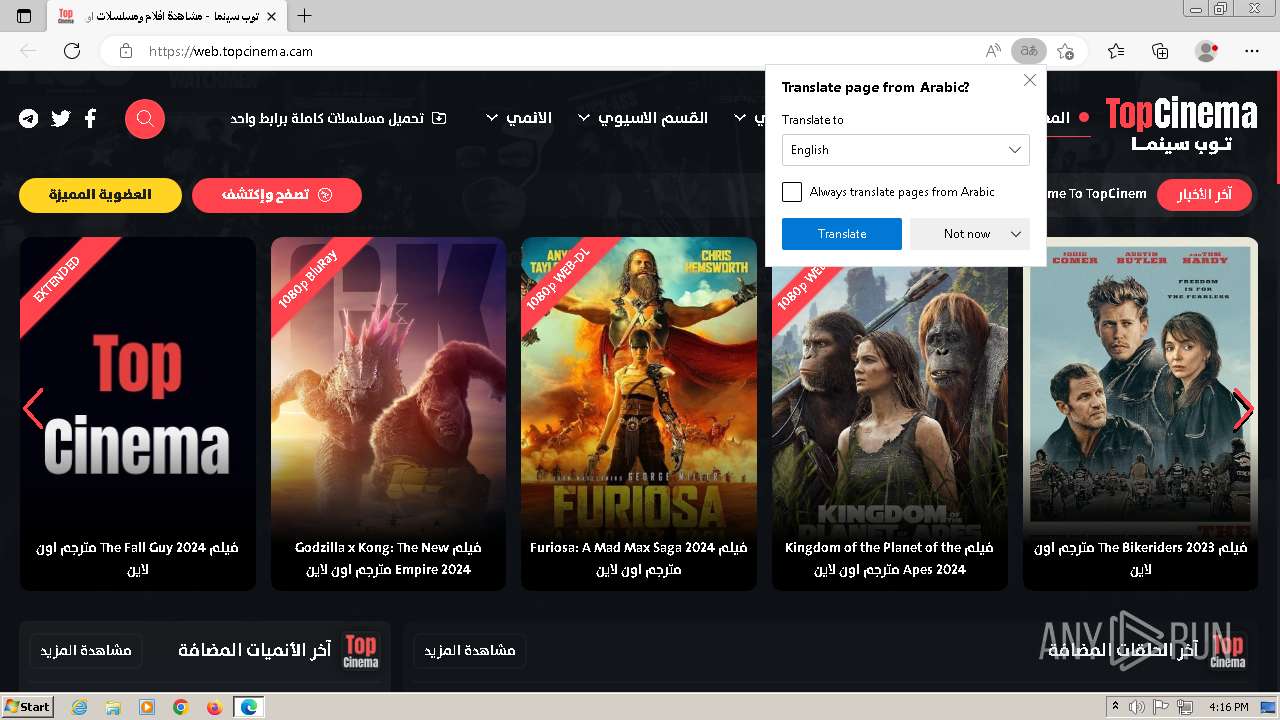Open the Twitter social icon
1280x720 pixels.
[x=61, y=119]
